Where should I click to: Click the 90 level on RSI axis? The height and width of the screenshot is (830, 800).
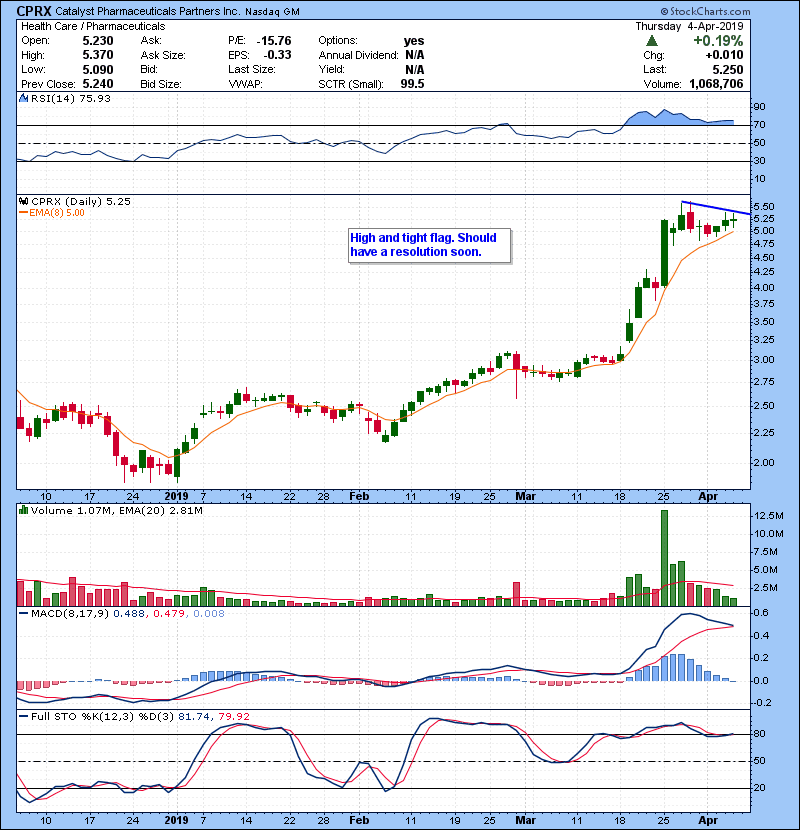[x=759, y=107]
